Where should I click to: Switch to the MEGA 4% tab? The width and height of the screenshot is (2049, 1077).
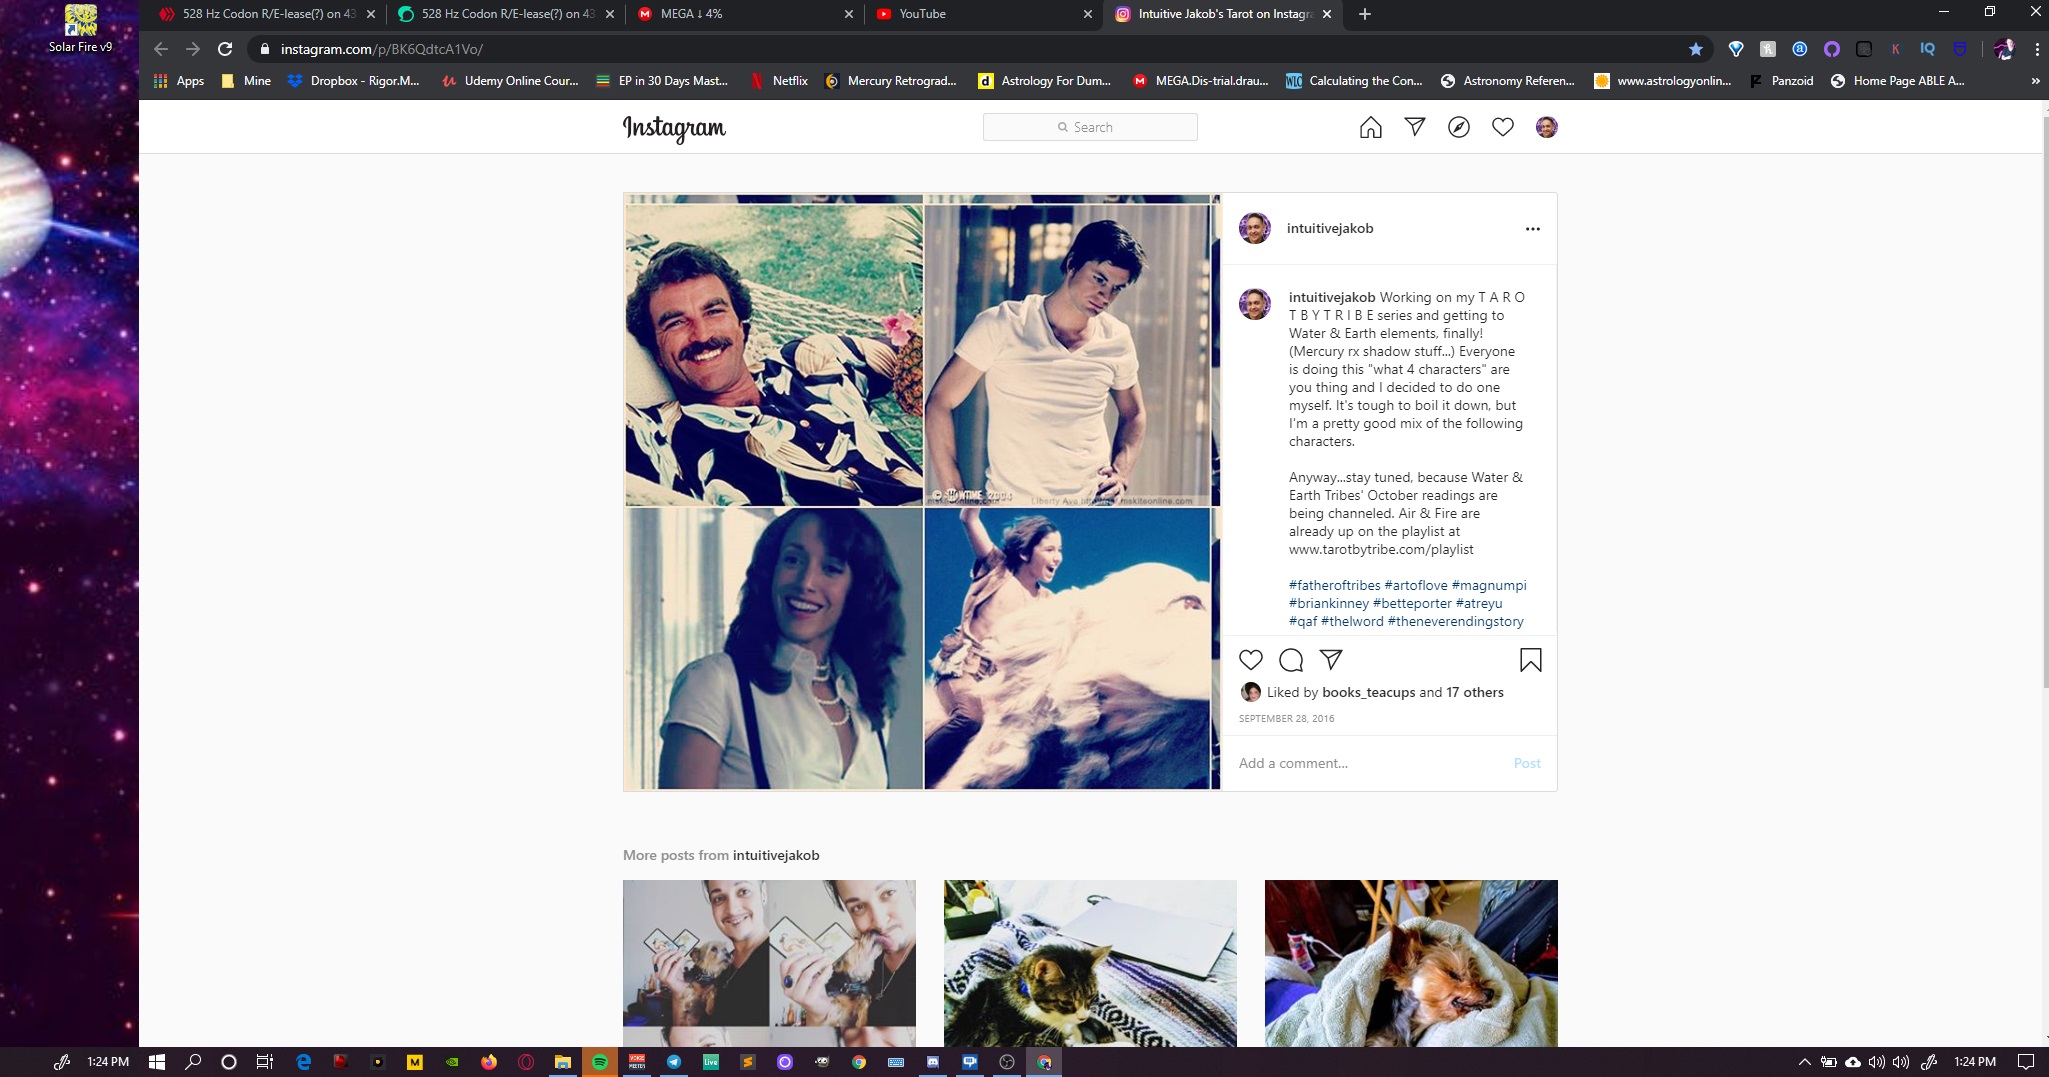[x=745, y=14]
